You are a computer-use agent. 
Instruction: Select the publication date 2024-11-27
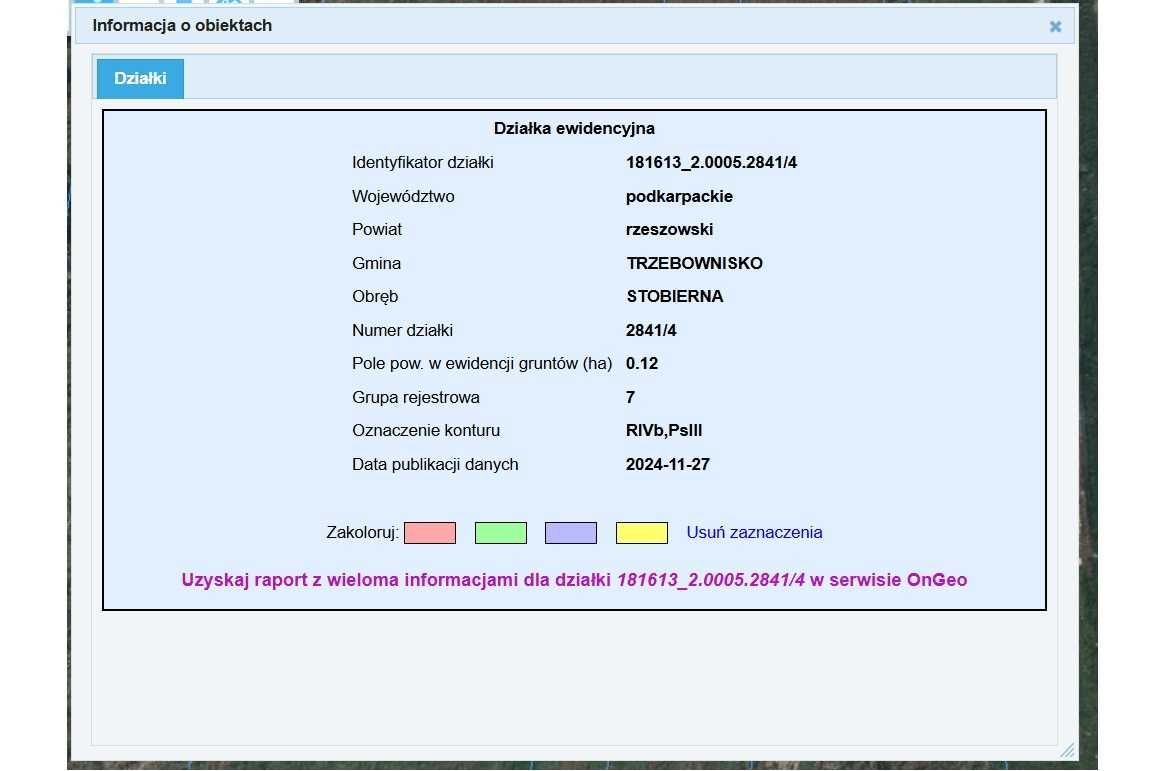pos(667,465)
